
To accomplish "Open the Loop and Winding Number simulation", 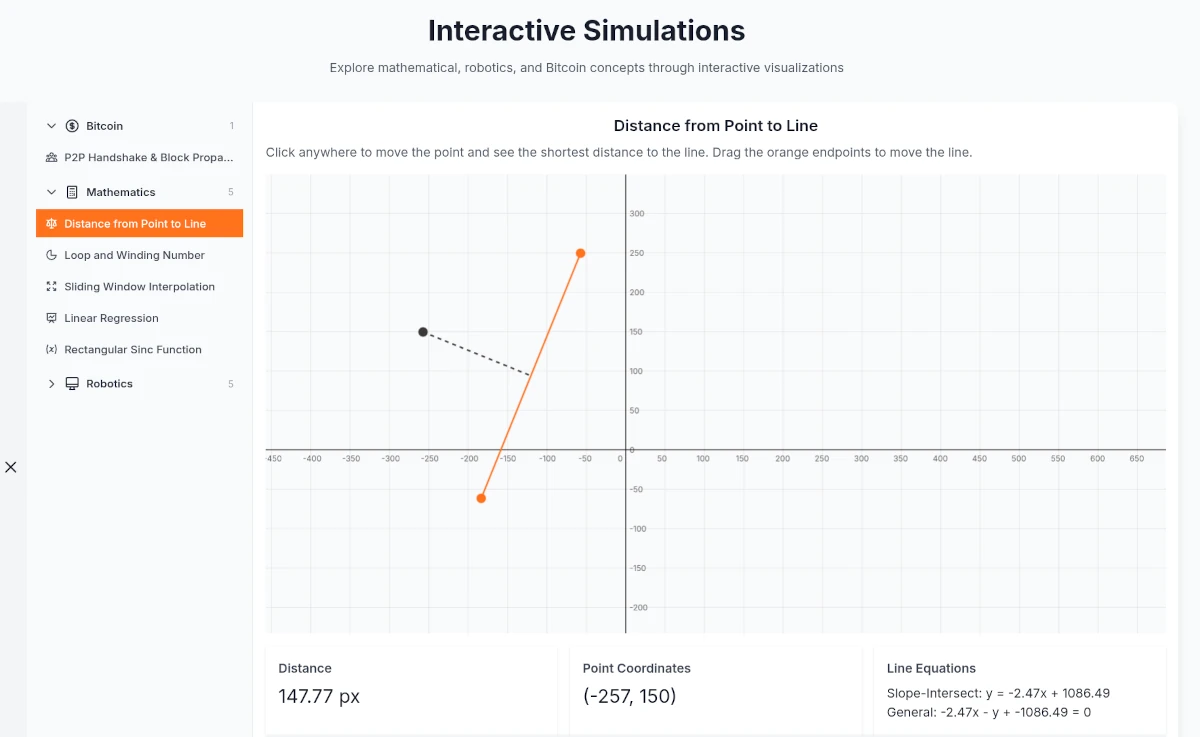I will pos(134,255).
